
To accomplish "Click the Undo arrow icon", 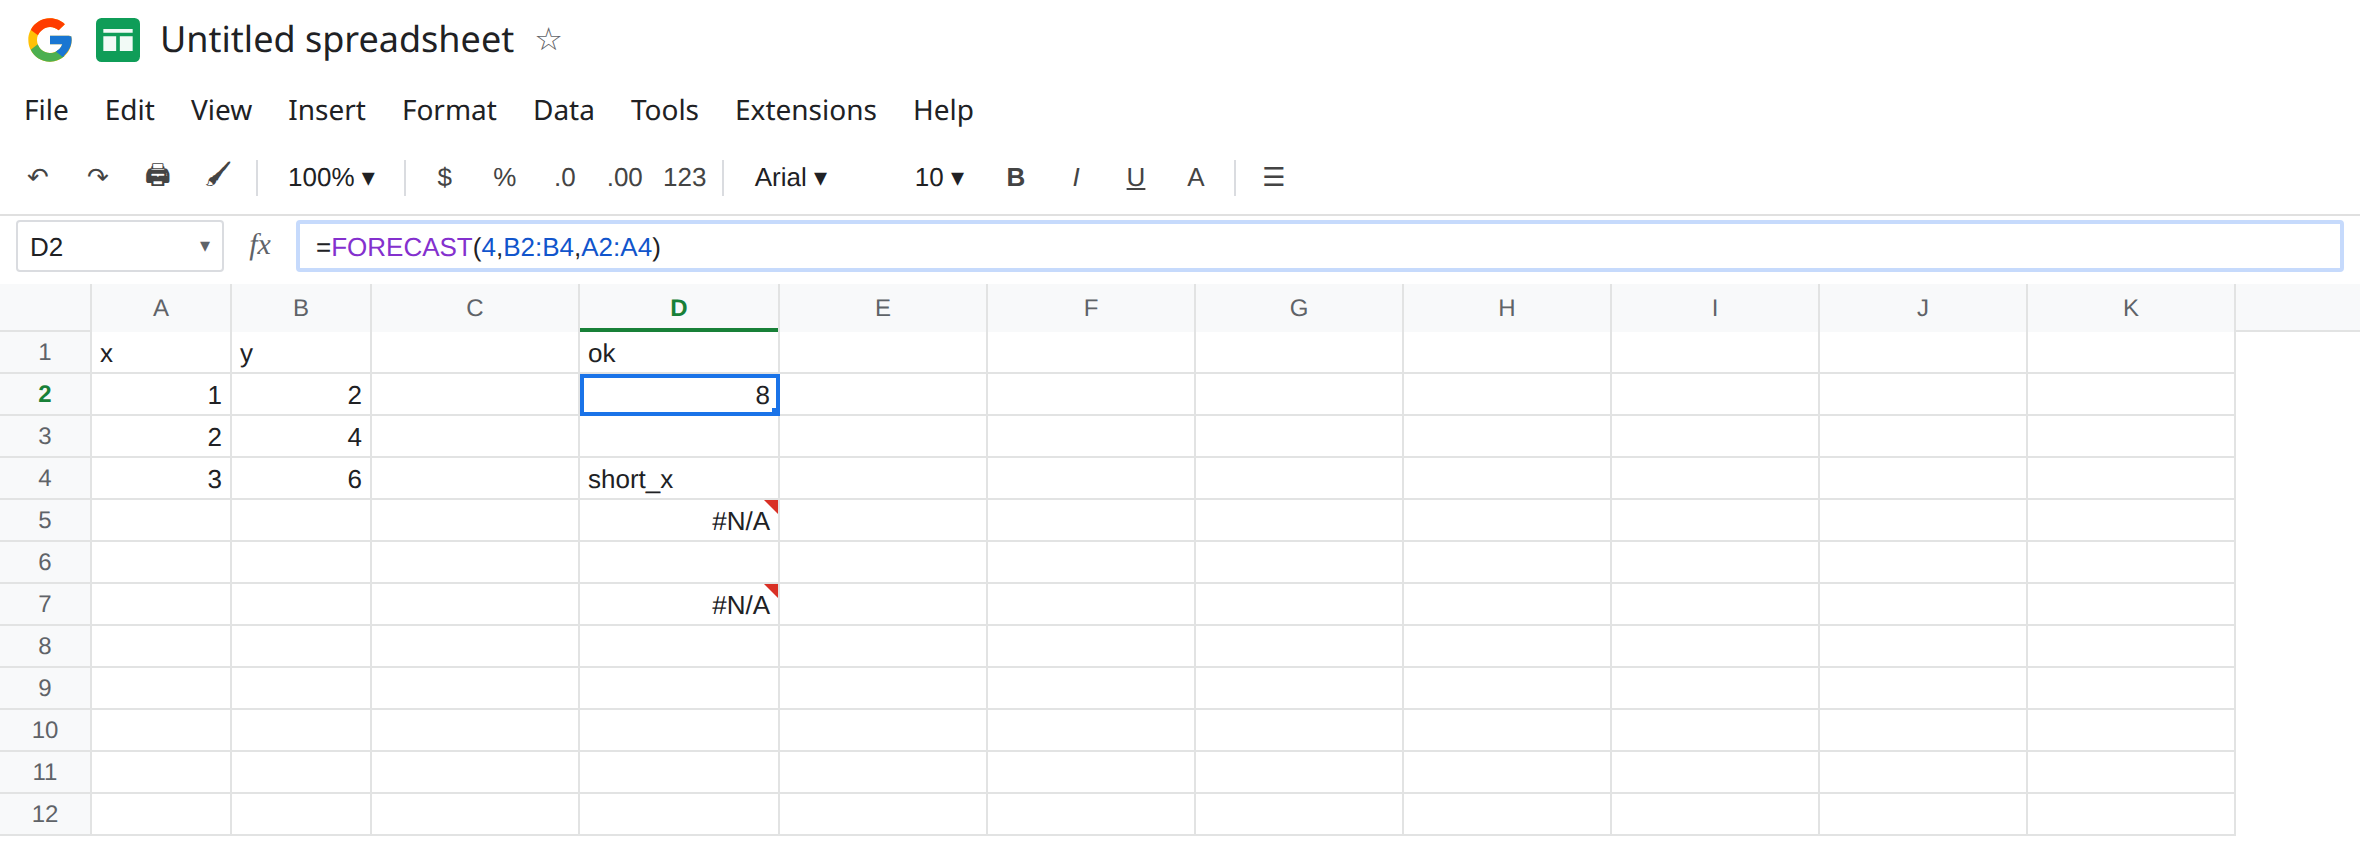I will (x=38, y=177).
